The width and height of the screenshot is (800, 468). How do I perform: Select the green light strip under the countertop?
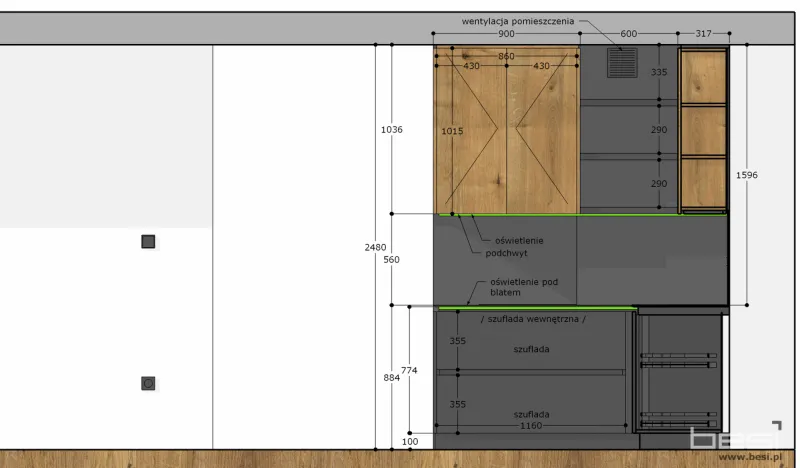pyautogui.click(x=538, y=308)
